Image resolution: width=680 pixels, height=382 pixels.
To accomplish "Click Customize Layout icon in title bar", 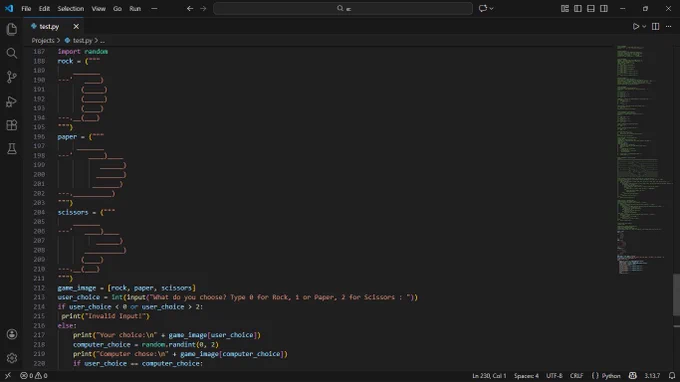I will 565,8.
